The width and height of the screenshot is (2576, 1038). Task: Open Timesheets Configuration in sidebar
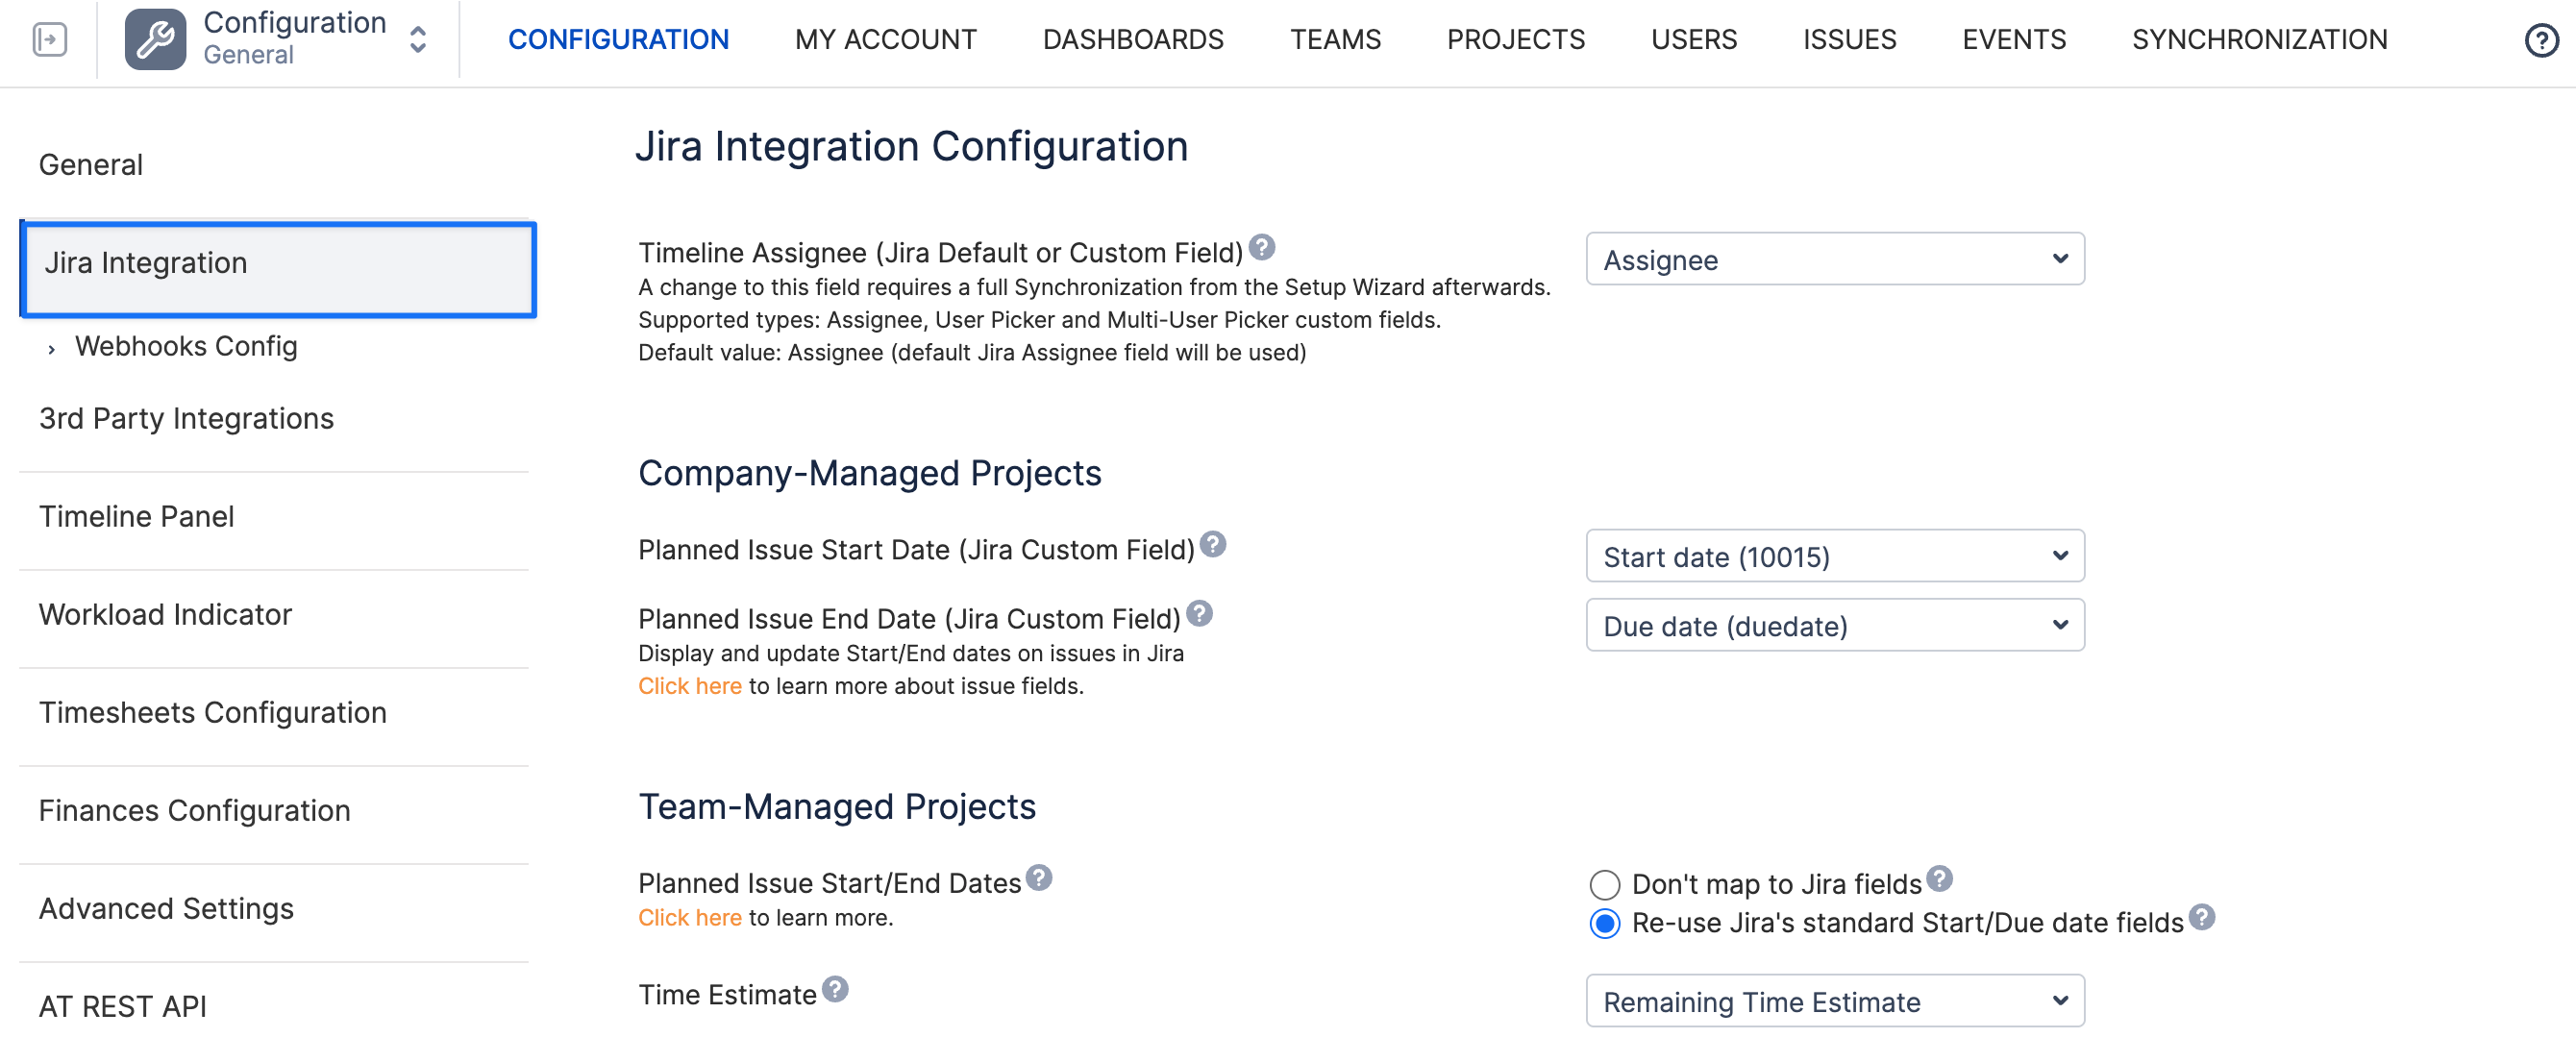[212, 713]
